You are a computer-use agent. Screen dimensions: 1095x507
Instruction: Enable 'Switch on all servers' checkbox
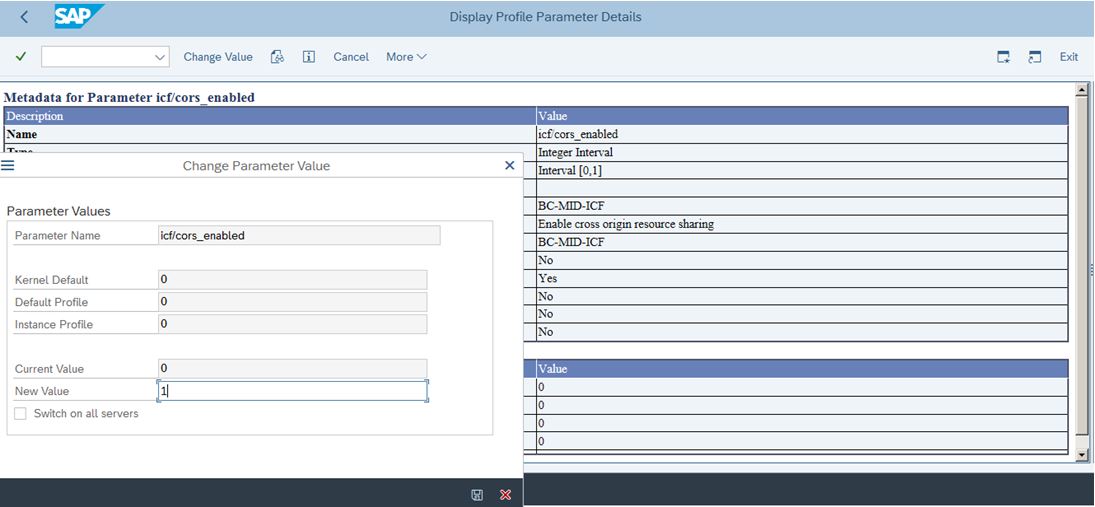pos(21,414)
